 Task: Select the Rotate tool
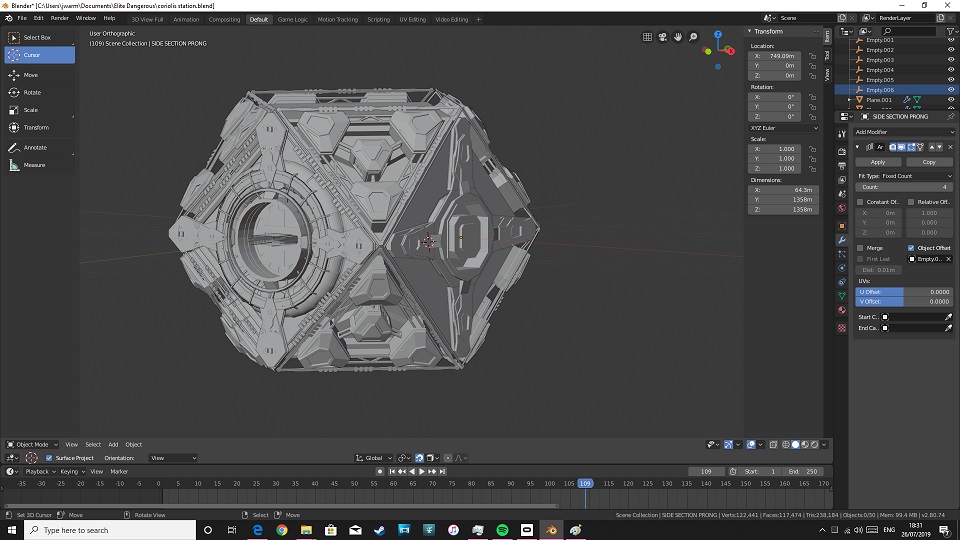click(39, 92)
